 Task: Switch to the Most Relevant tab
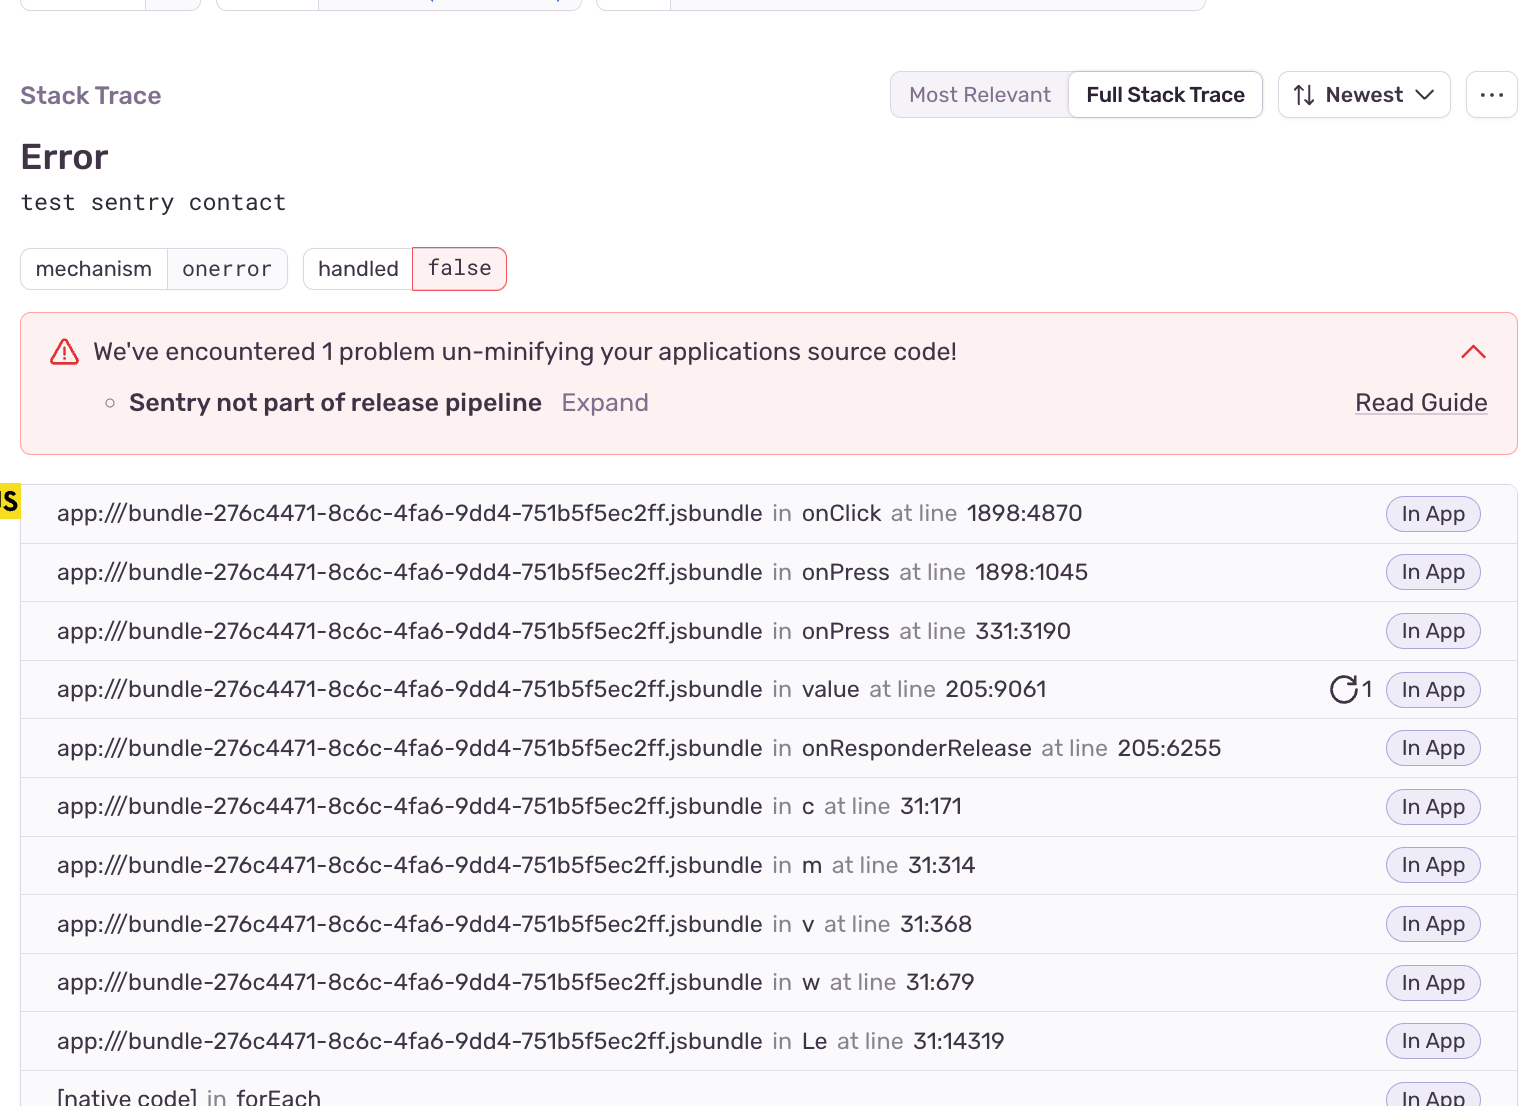click(979, 94)
